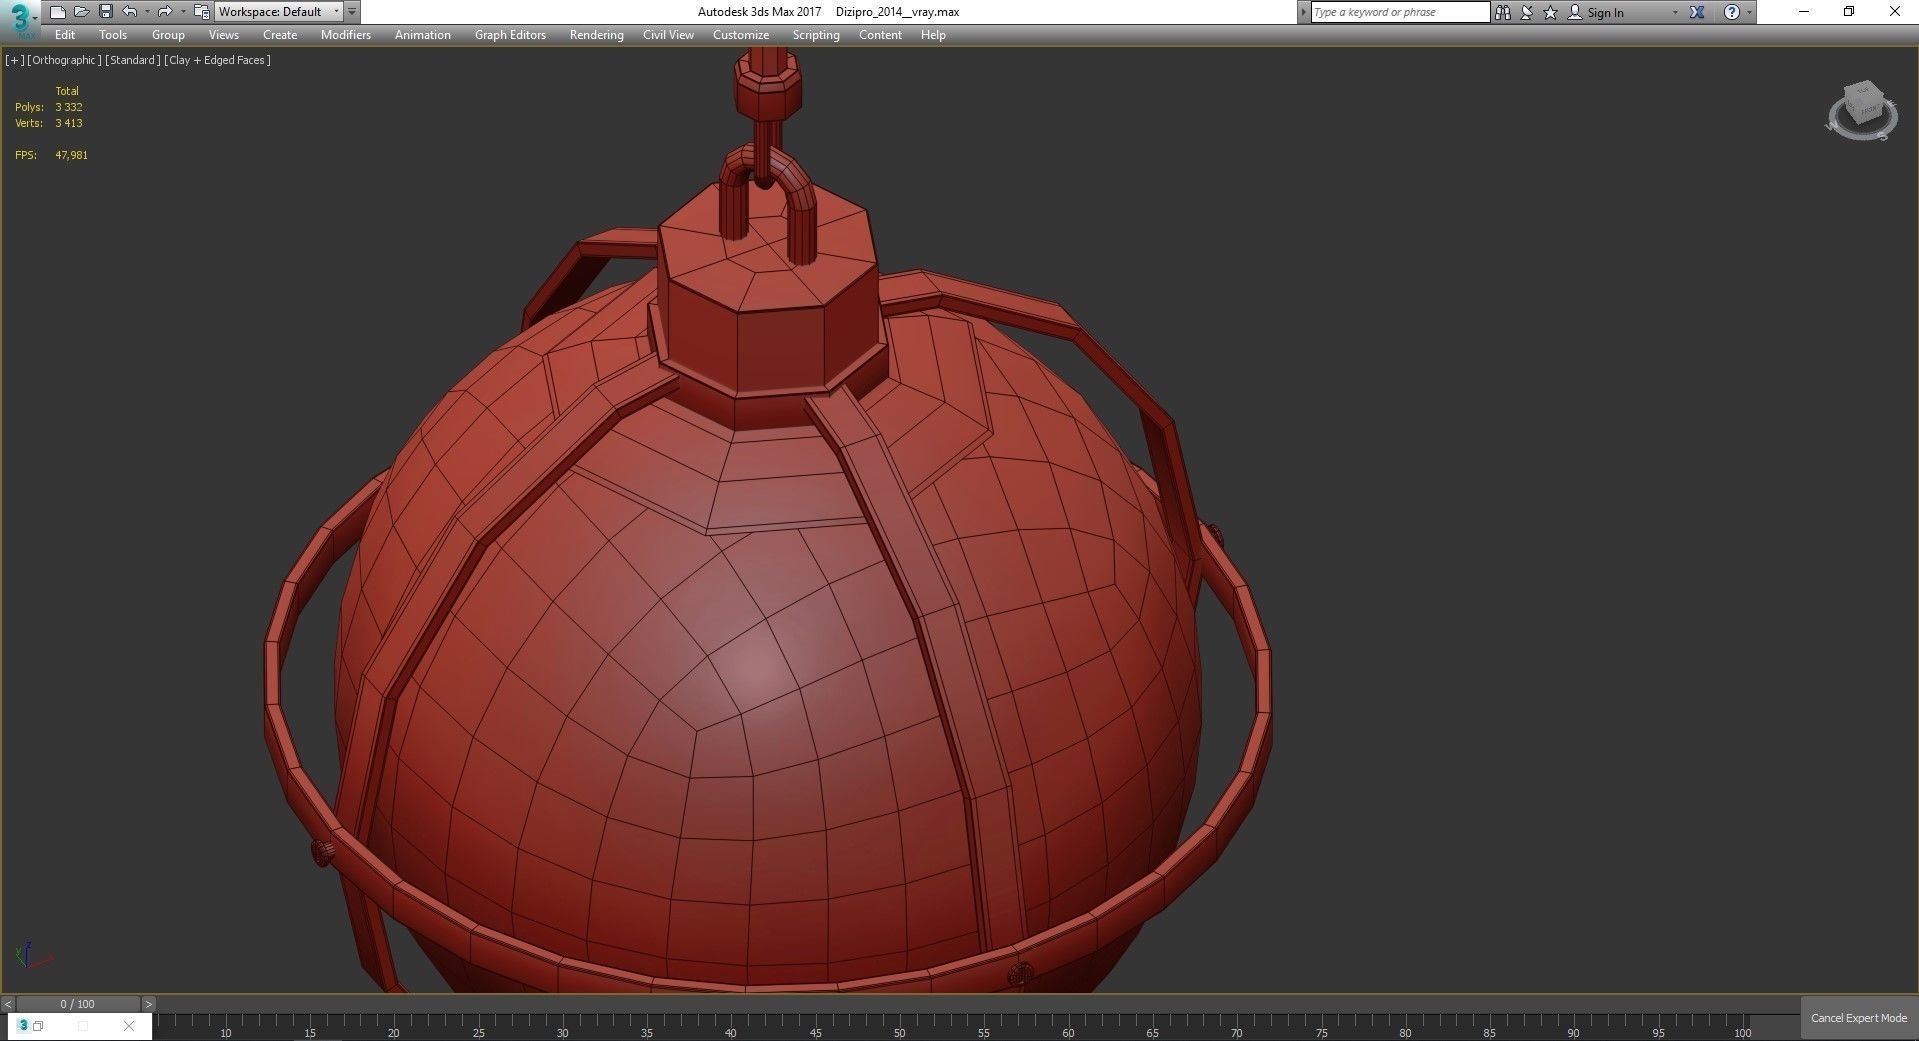
Task: Click the Polys count 3 332 statistic
Action: [x=69, y=107]
